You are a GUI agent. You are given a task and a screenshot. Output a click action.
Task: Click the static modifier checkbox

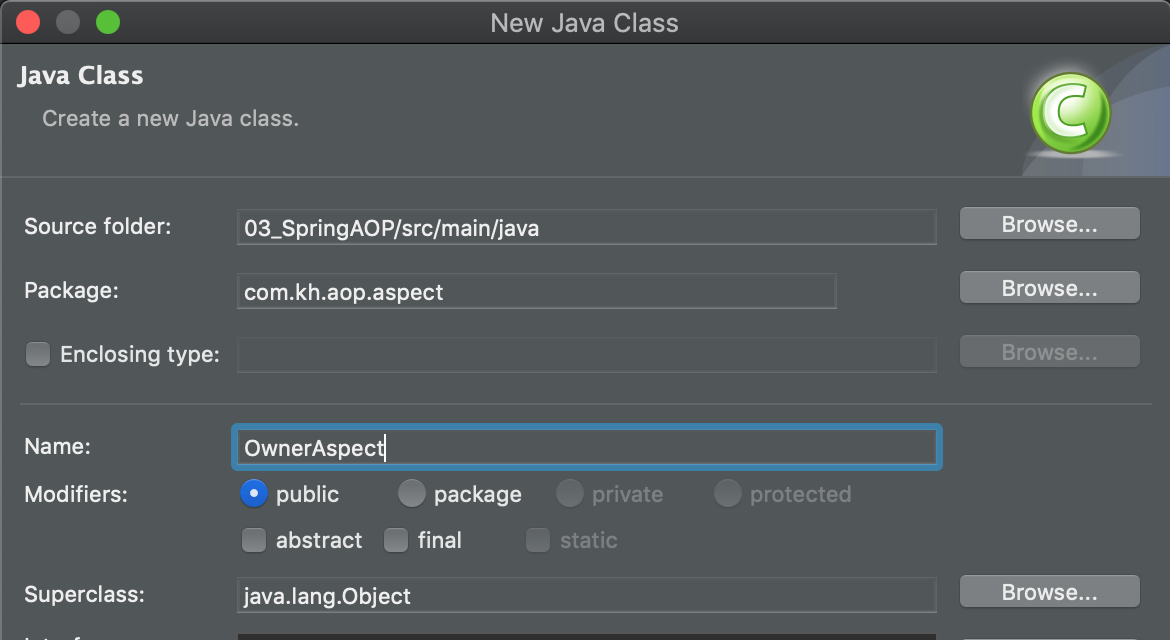coord(537,540)
